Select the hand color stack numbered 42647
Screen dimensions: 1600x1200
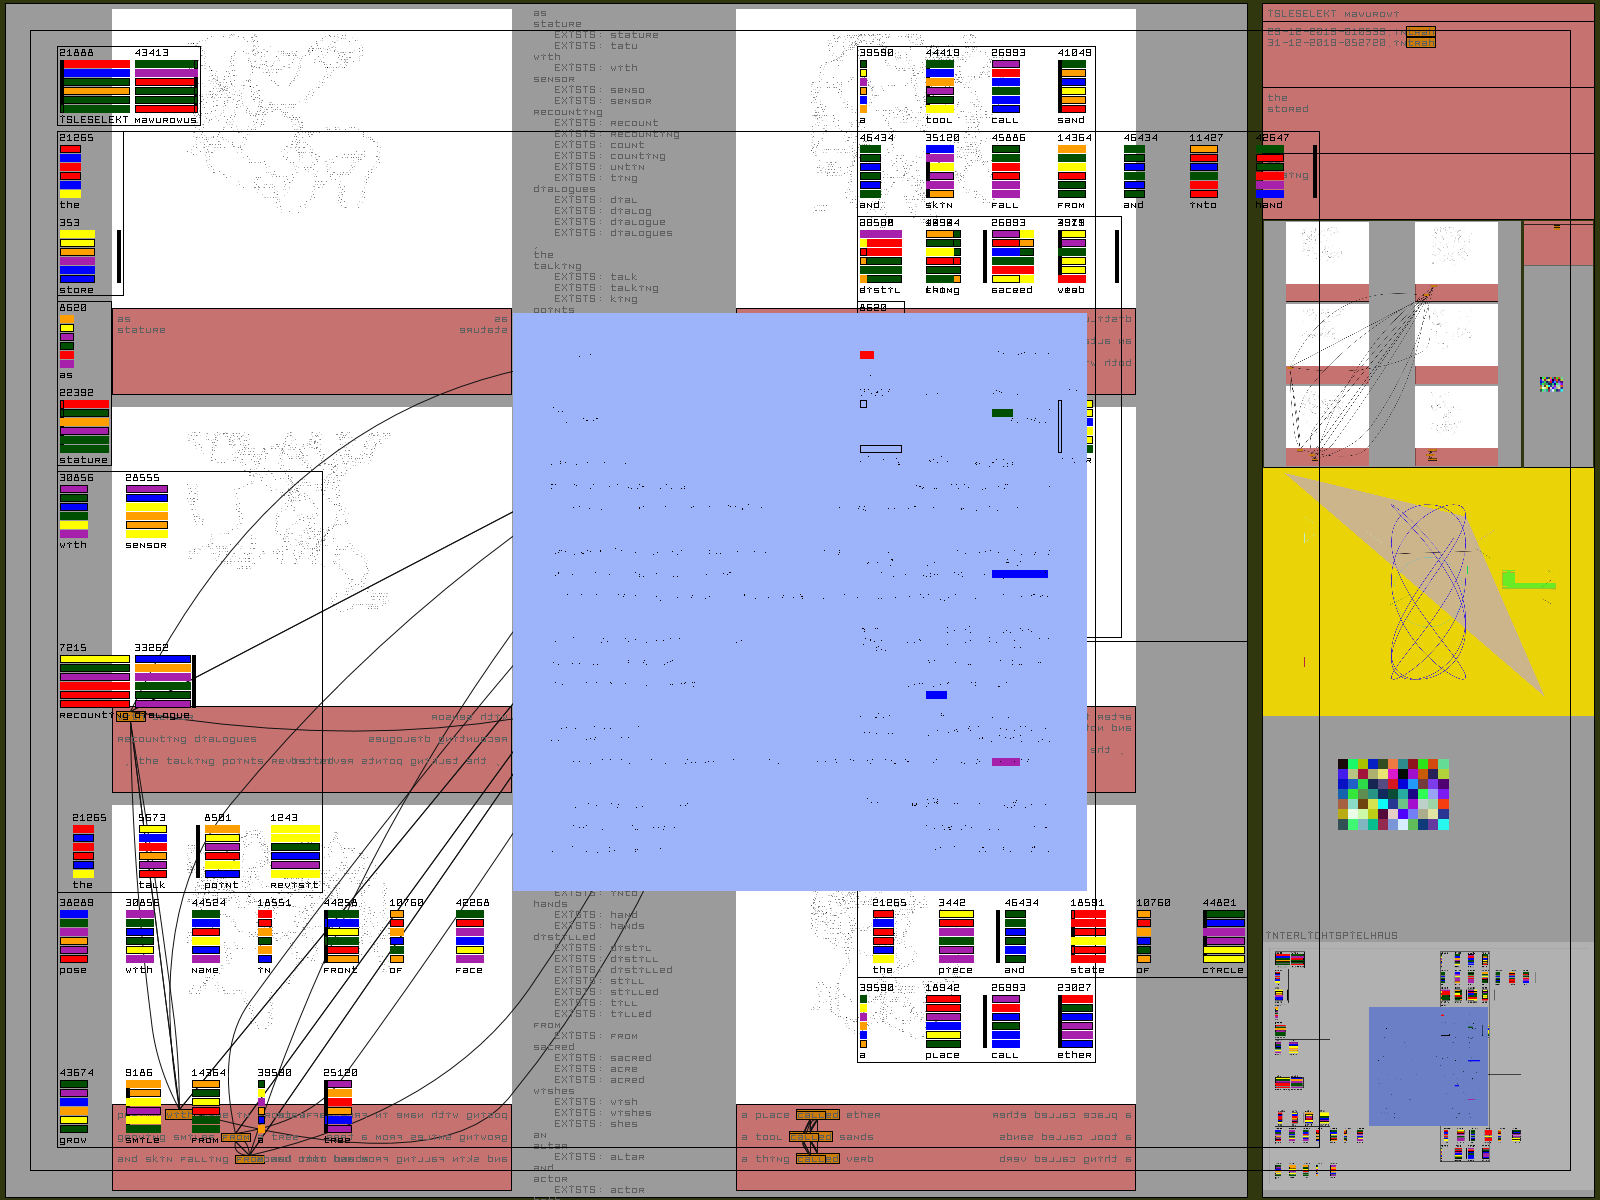click(1270, 172)
